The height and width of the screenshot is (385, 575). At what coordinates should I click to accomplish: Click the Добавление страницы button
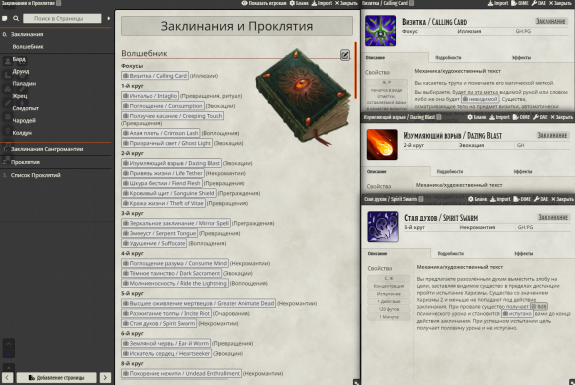click(x=57, y=377)
